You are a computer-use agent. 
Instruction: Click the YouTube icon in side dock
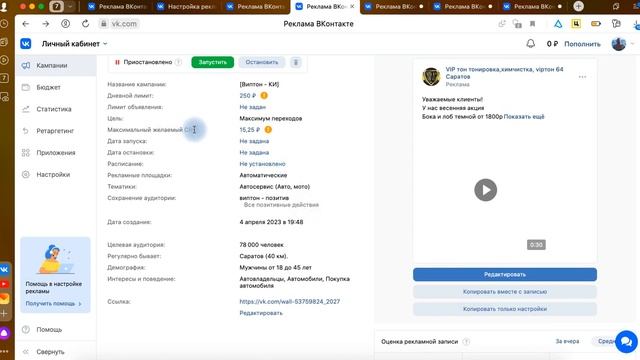coord(4,284)
